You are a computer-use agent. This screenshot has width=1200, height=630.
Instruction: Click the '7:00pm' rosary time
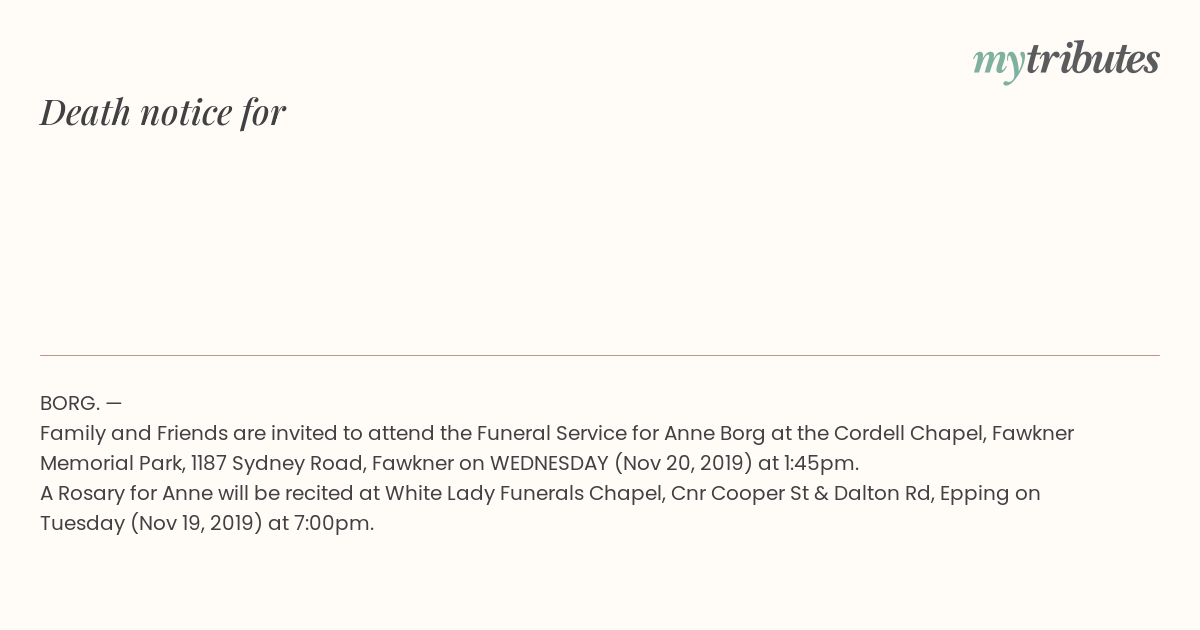pyautogui.click(x=333, y=523)
